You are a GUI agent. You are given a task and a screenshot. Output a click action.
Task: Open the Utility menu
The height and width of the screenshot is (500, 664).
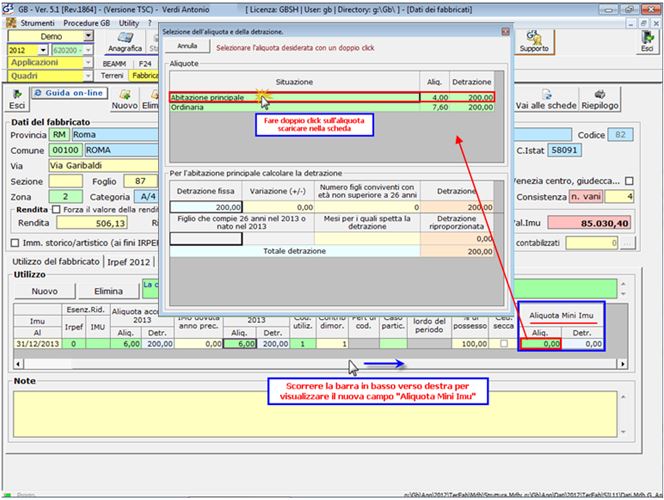(129, 23)
